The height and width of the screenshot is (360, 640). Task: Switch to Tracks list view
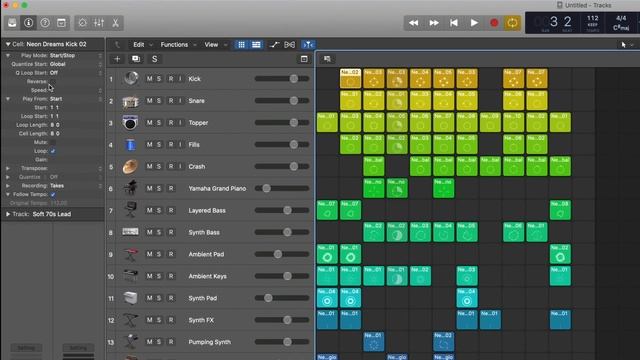256,44
